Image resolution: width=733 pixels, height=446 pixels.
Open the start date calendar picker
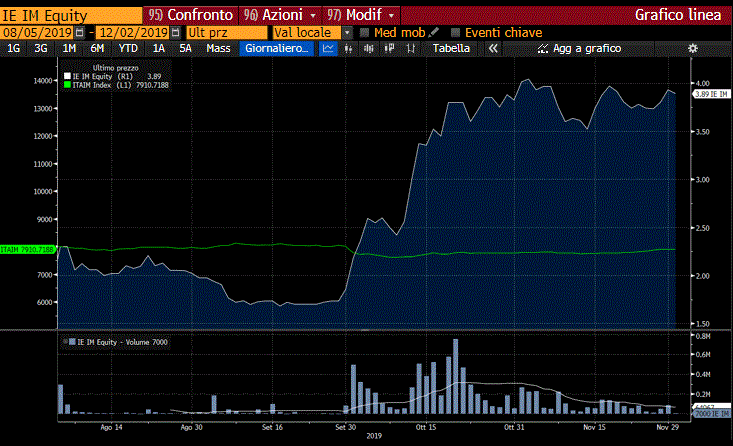80,33
